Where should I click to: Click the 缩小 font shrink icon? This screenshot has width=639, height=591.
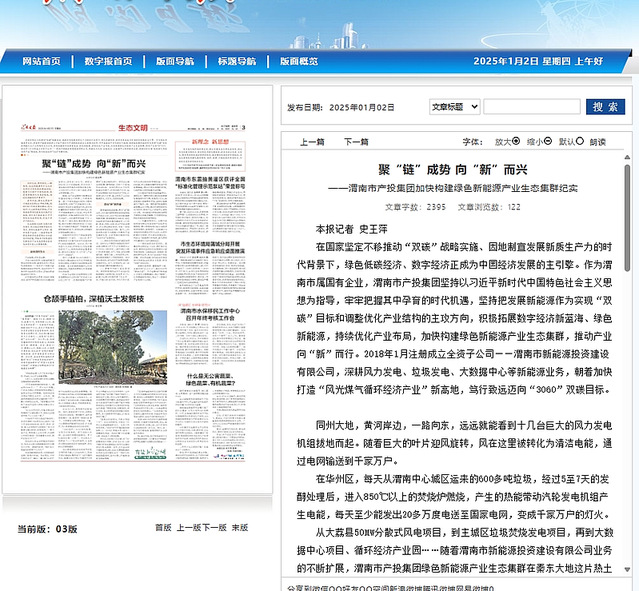[548, 142]
